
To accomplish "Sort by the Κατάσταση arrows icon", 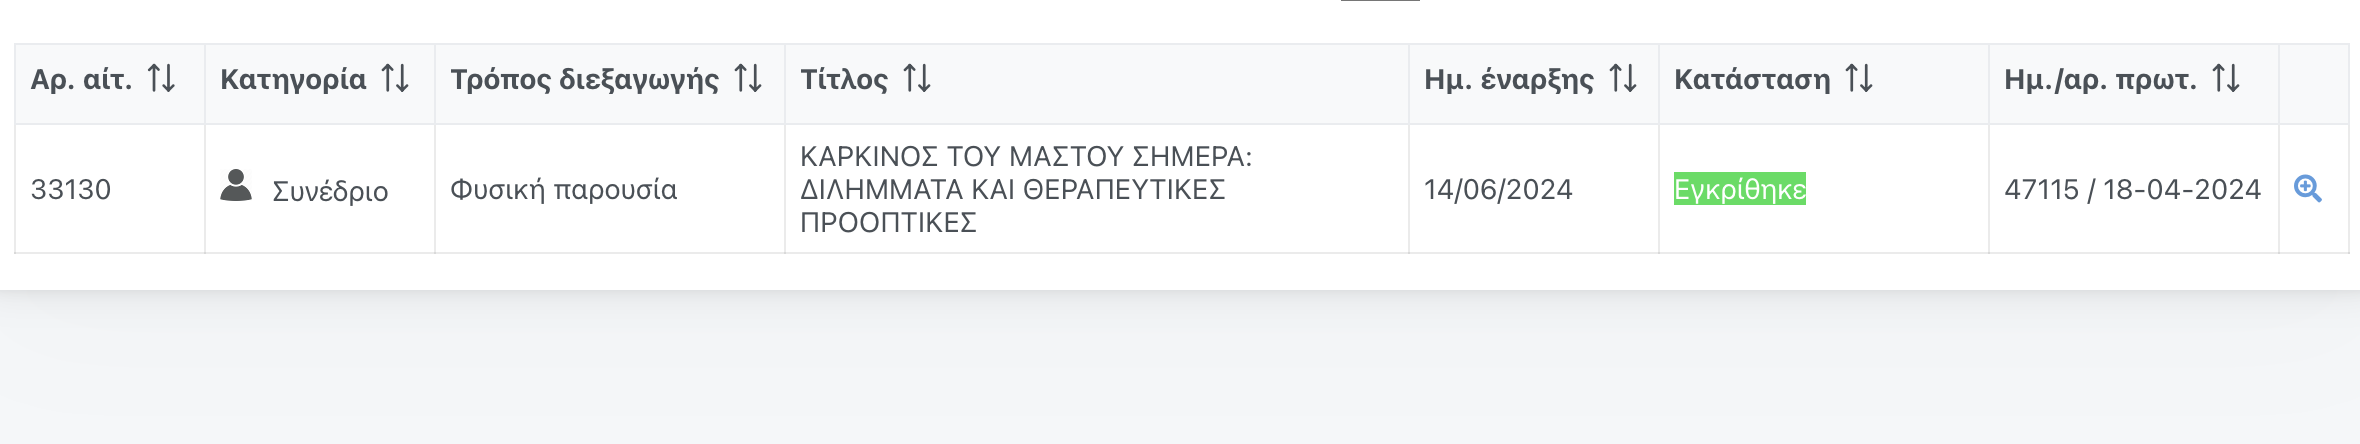I will (x=1859, y=78).
